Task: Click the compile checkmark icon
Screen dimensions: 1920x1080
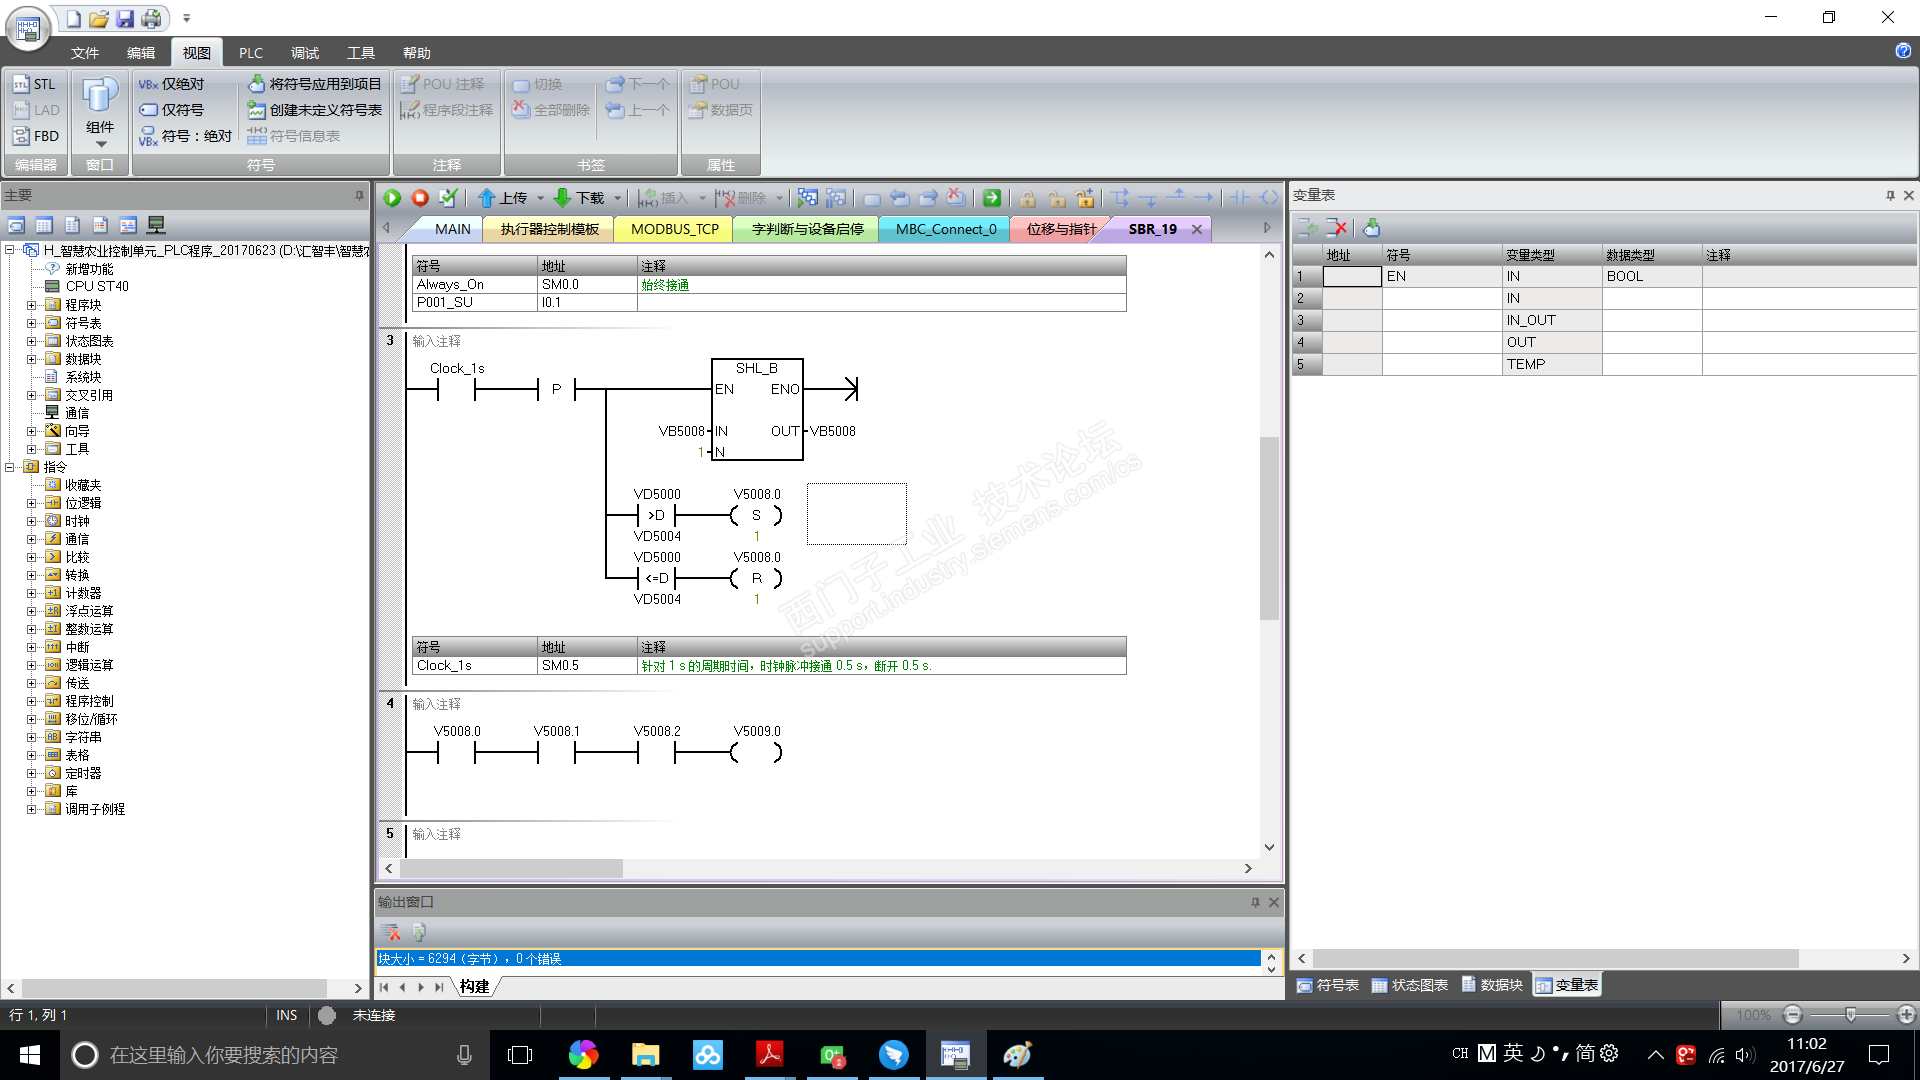Action: click(448, 198)
